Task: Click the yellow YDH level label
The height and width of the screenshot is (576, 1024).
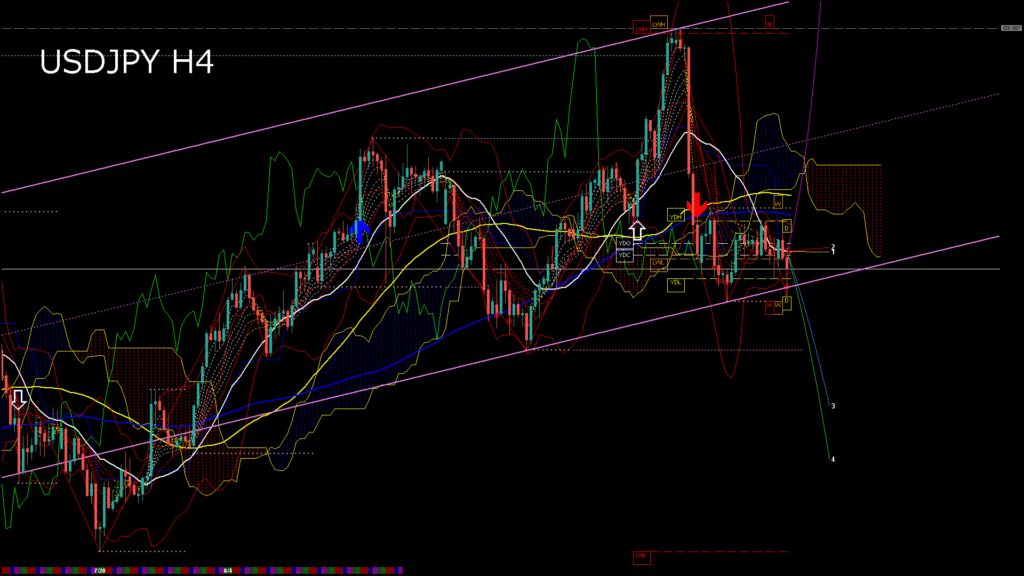Action: pyautogui.click(x=675, y=216)
